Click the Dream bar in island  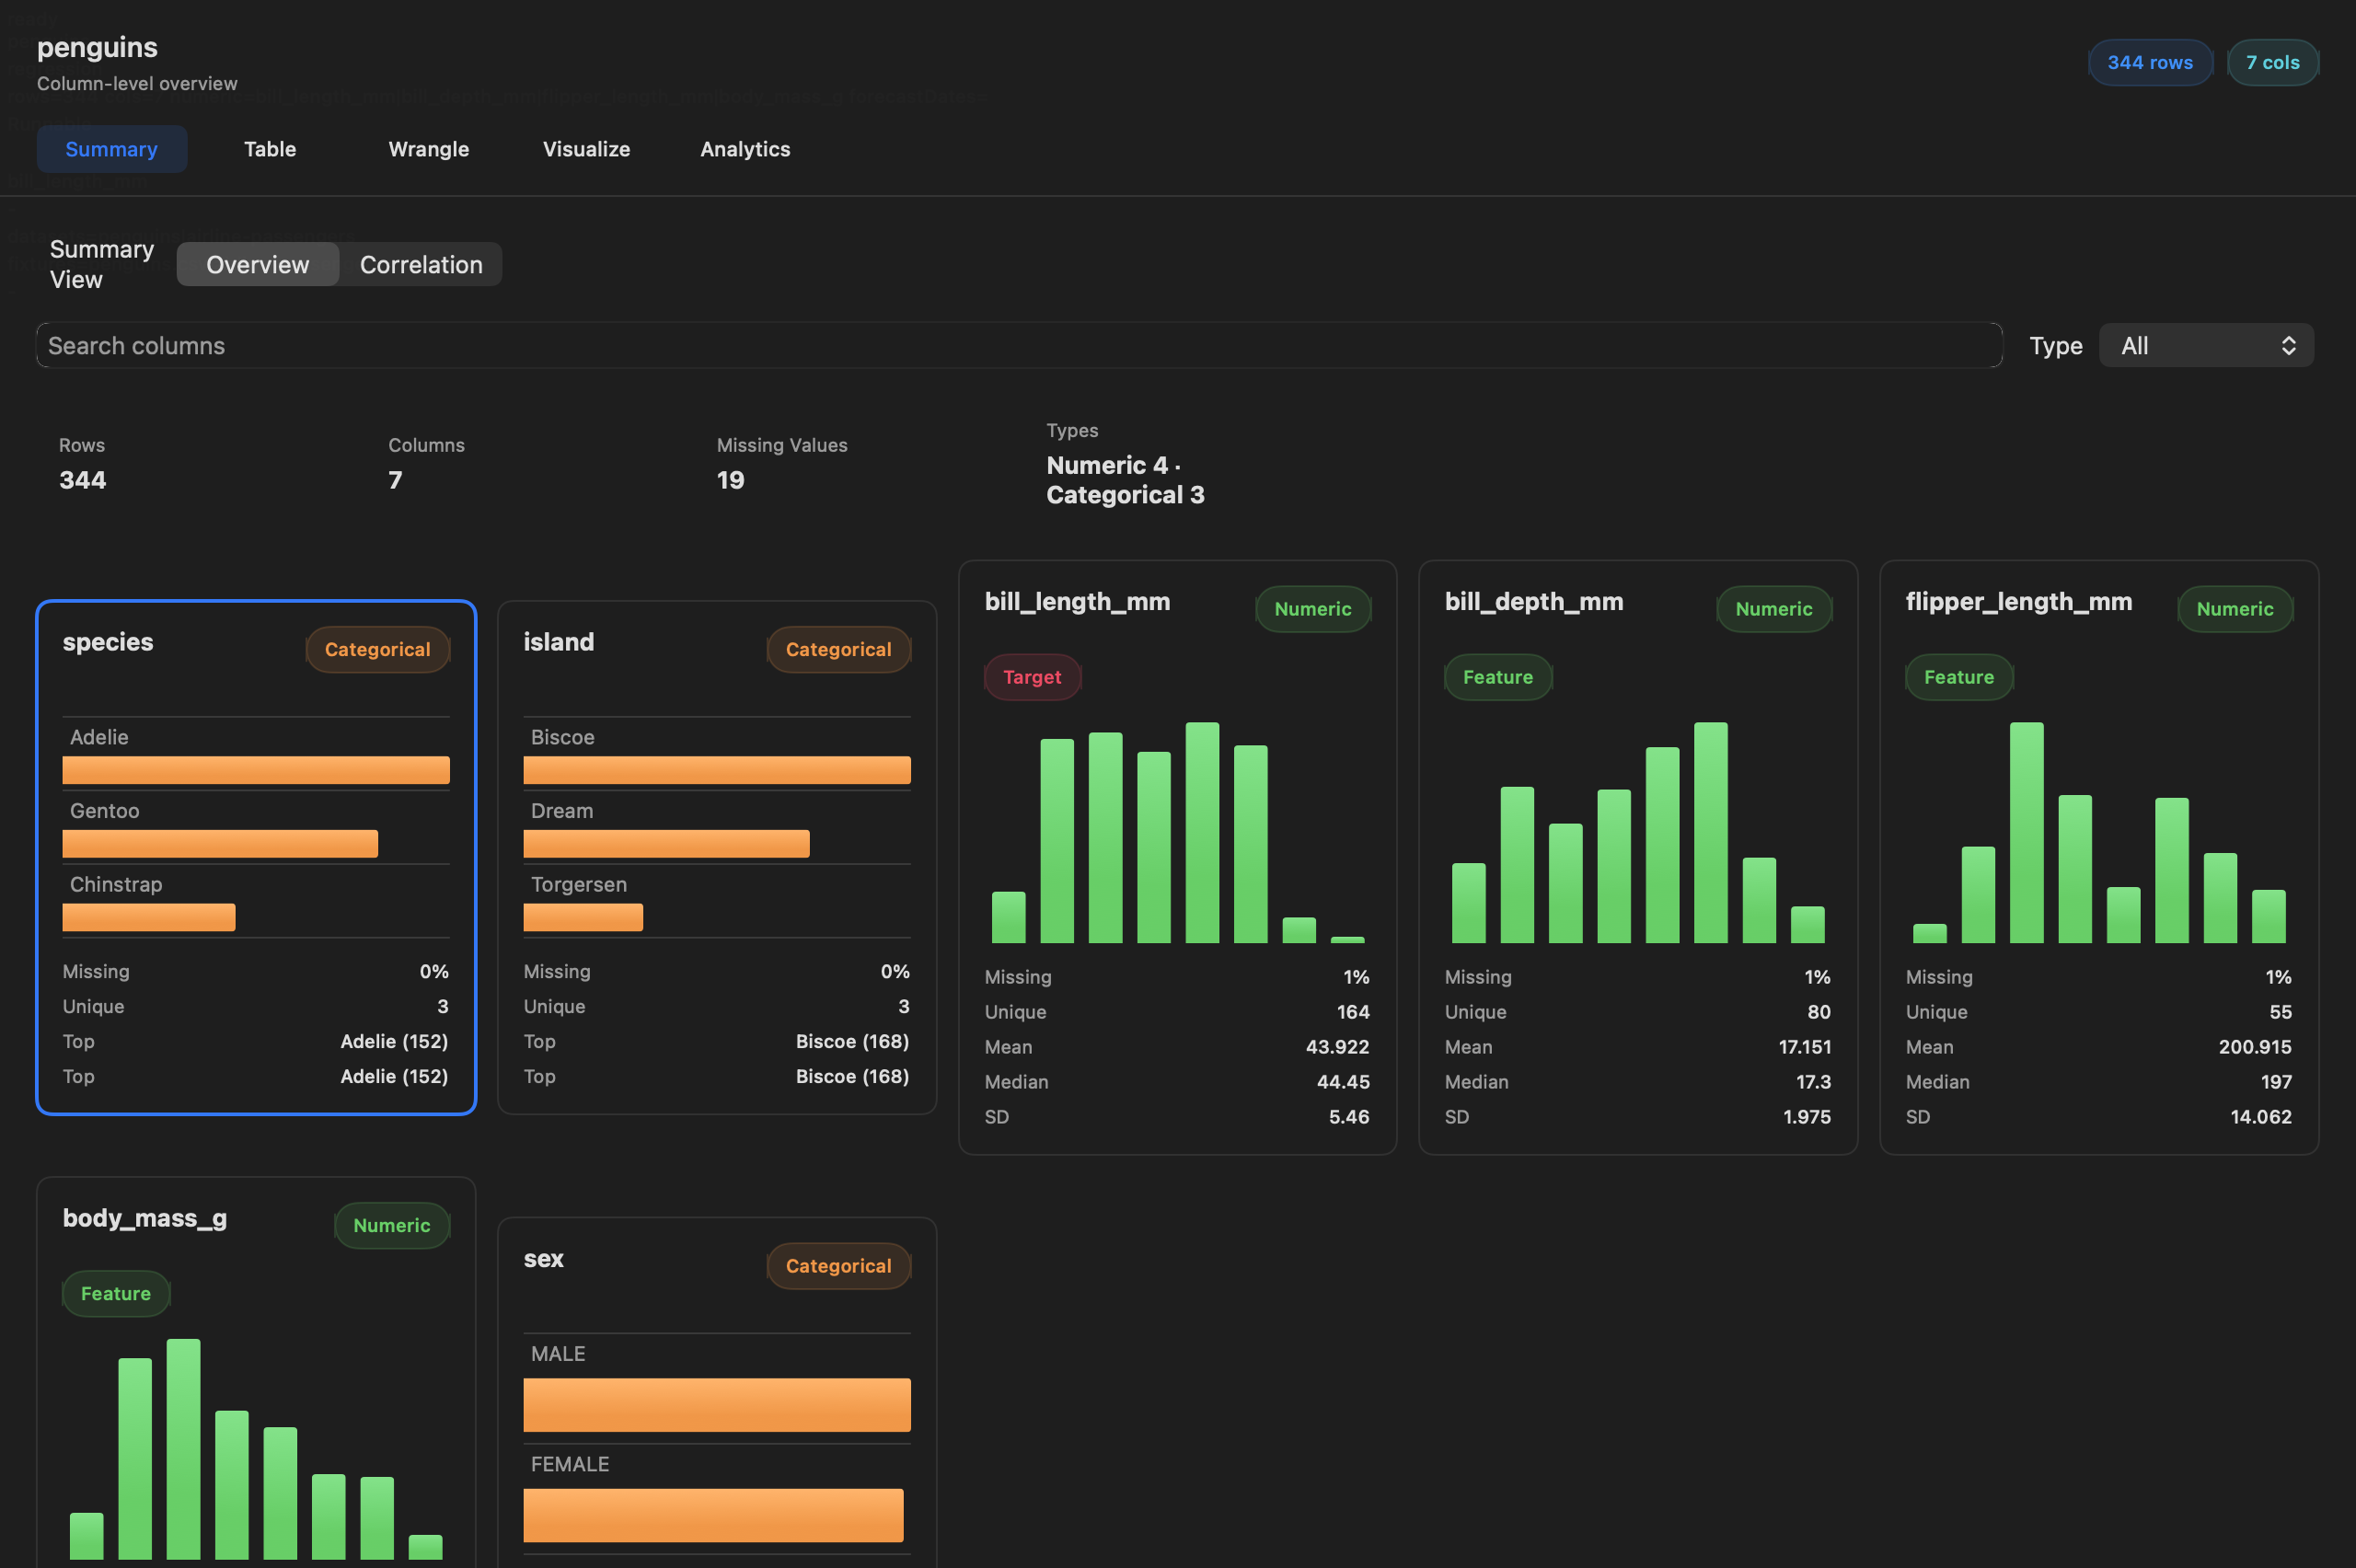666,844
